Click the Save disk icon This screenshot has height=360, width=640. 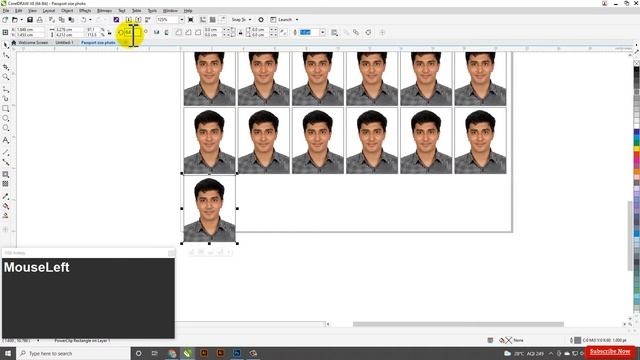pos(30,20)
